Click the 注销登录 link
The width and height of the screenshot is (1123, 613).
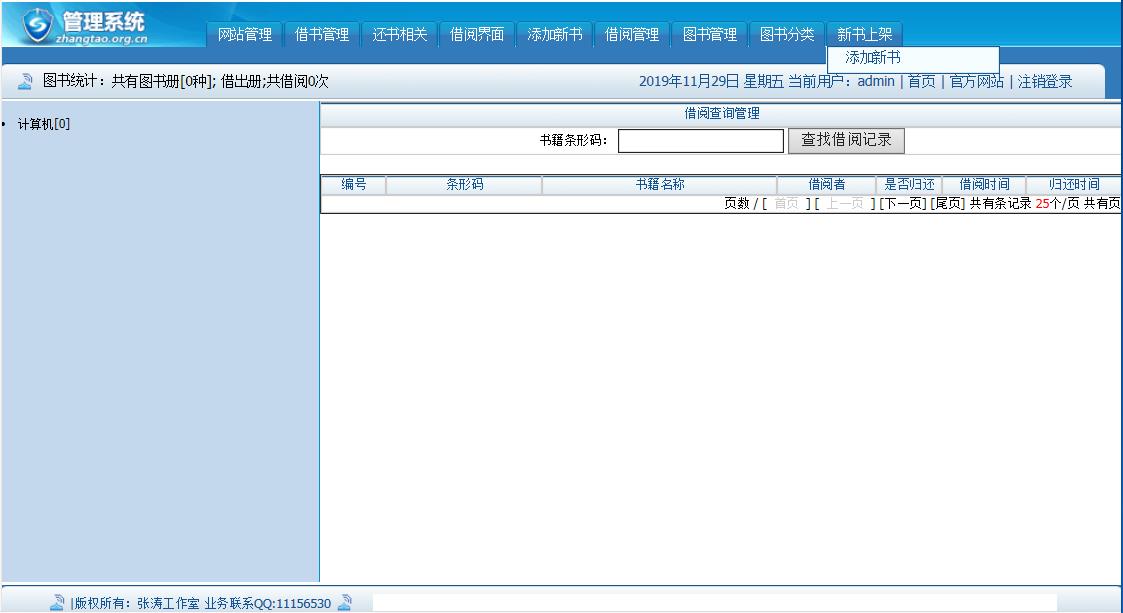click(x=1046, y=81)
